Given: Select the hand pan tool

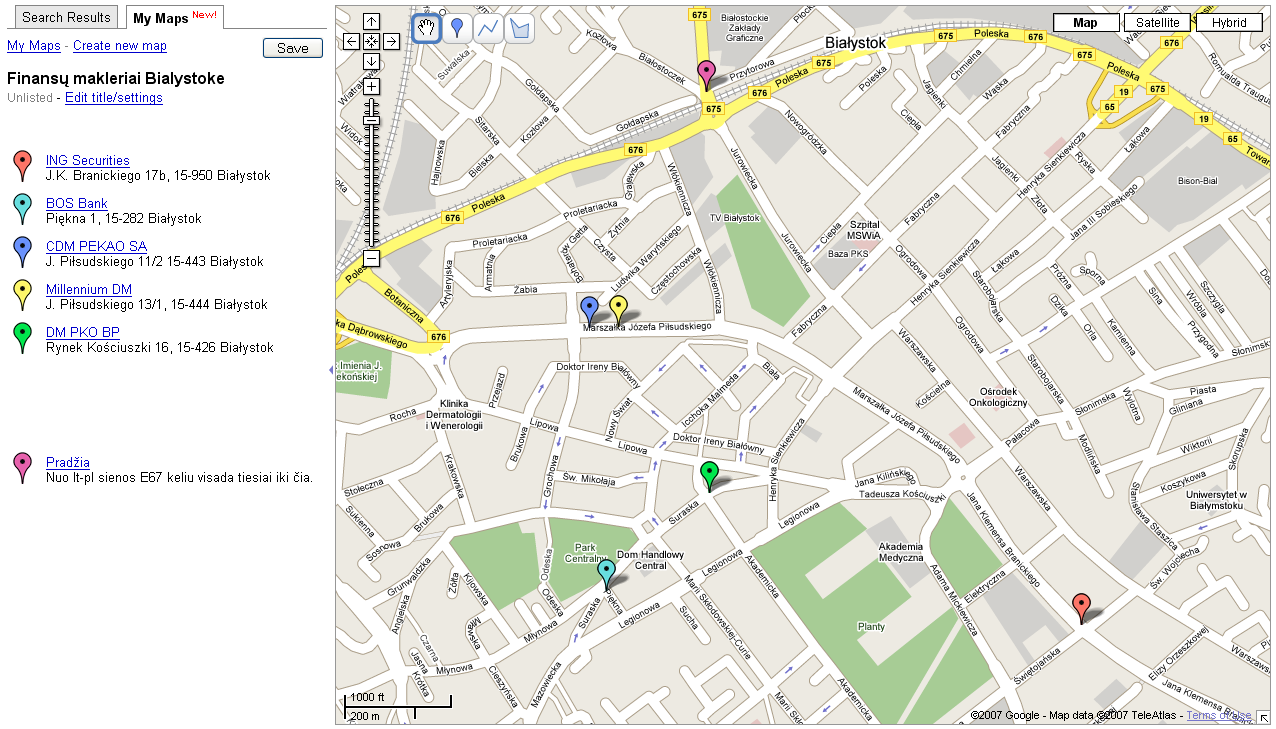Looking at the screenshot, I should coord(427,29).
